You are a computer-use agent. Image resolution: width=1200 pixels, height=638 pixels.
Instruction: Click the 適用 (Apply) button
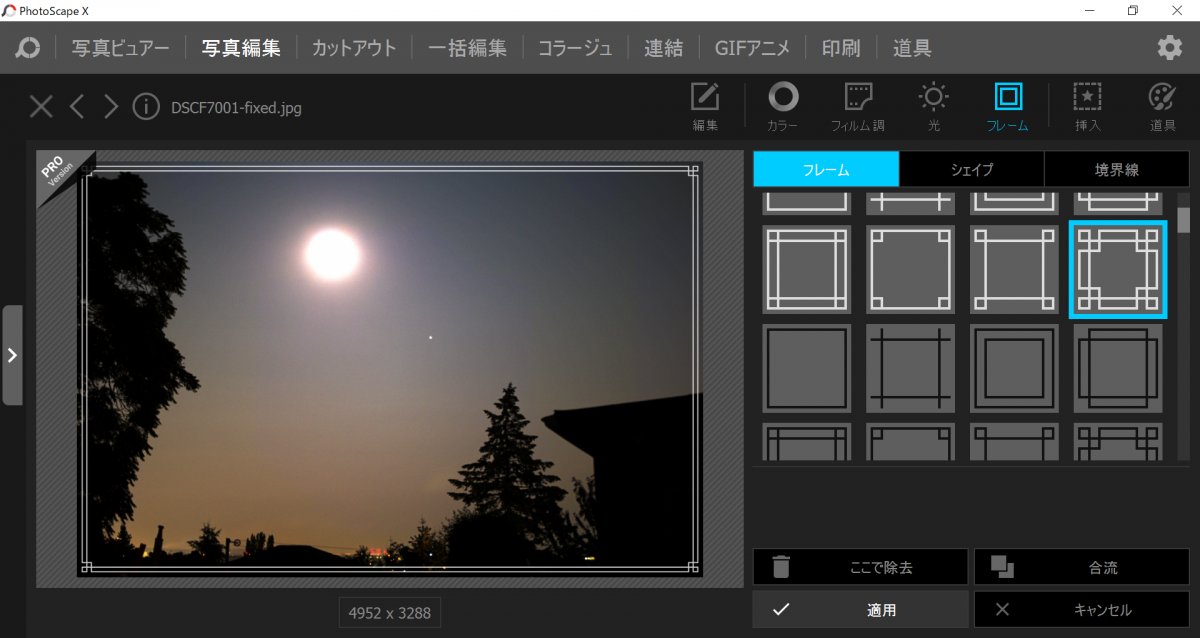click(860, 609)
